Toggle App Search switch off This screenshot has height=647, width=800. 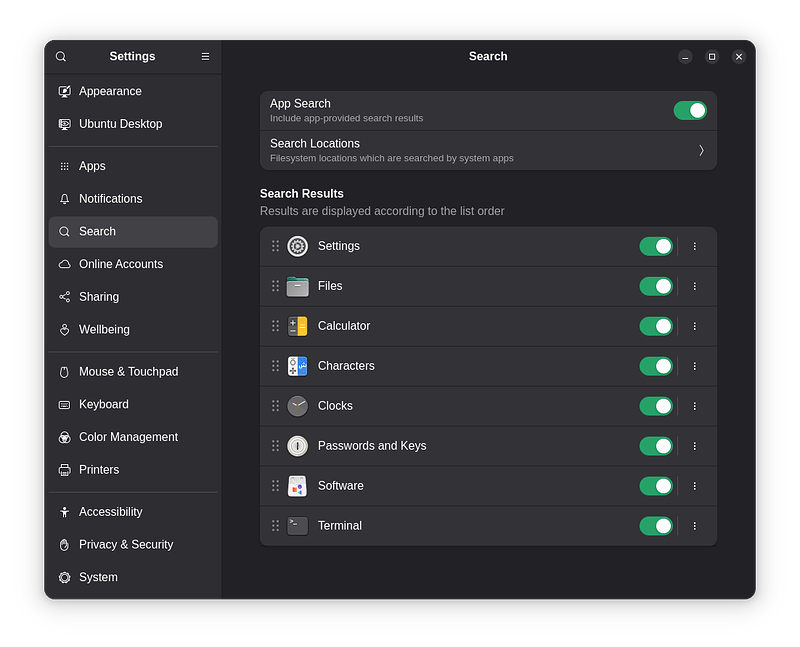pos(690,111)
